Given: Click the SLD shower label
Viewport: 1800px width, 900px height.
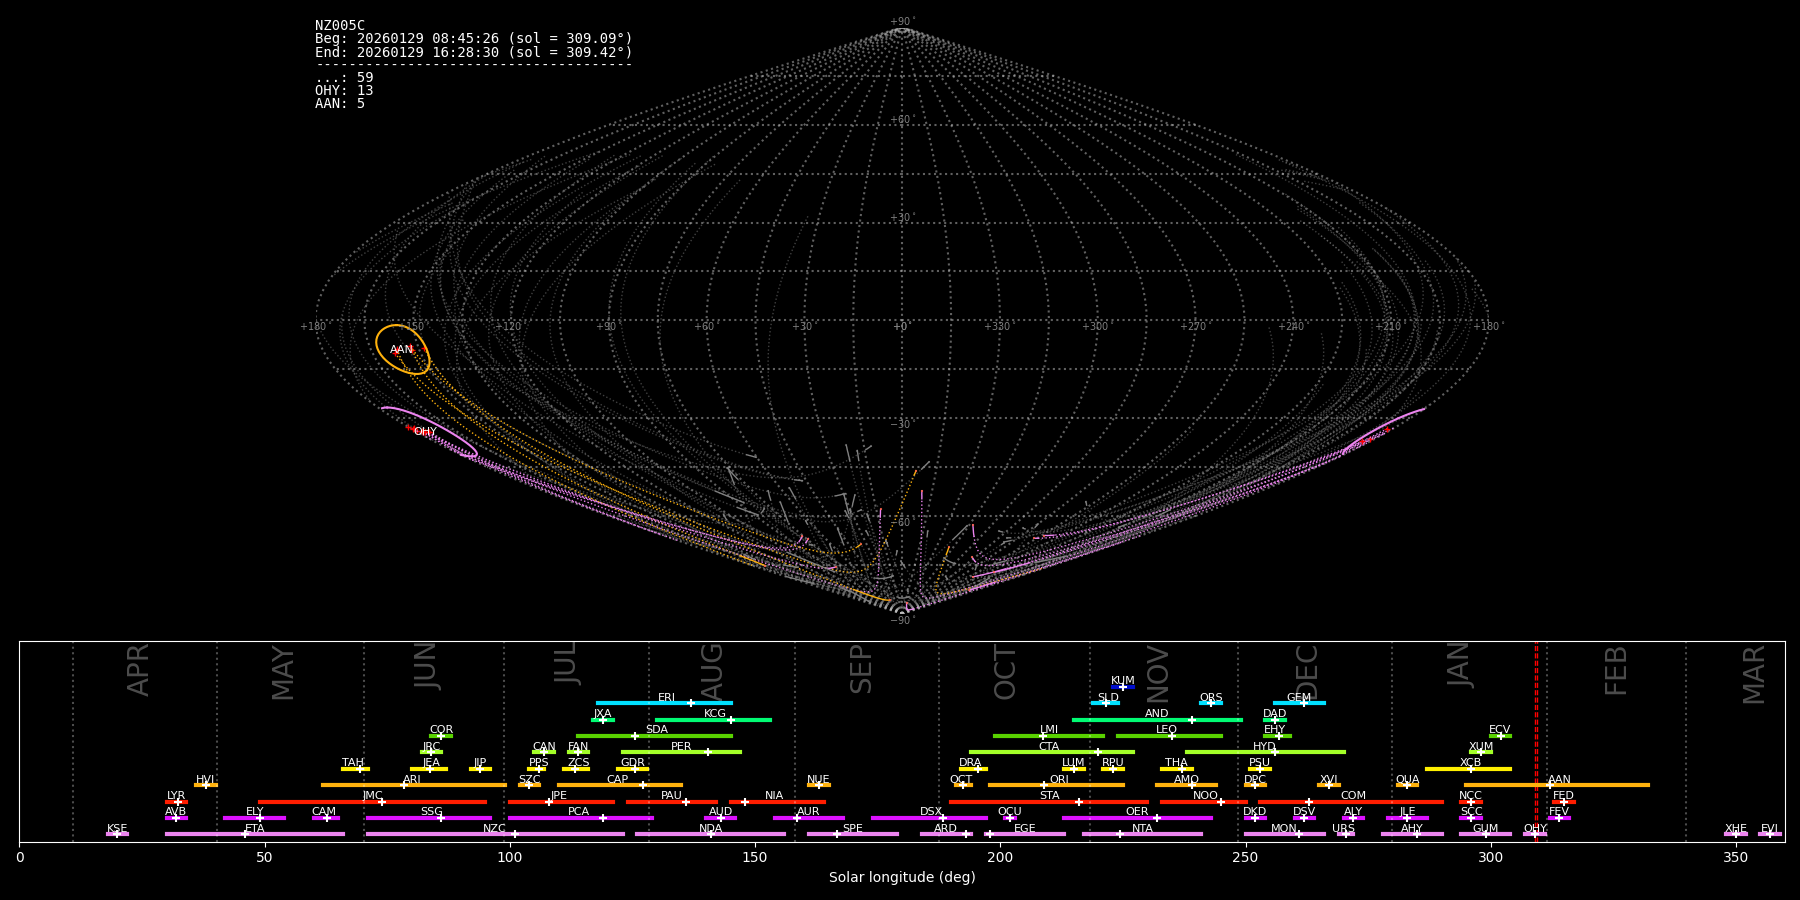Looking at the screenshot, I should pyautogui.click(x=1108, y=698).
